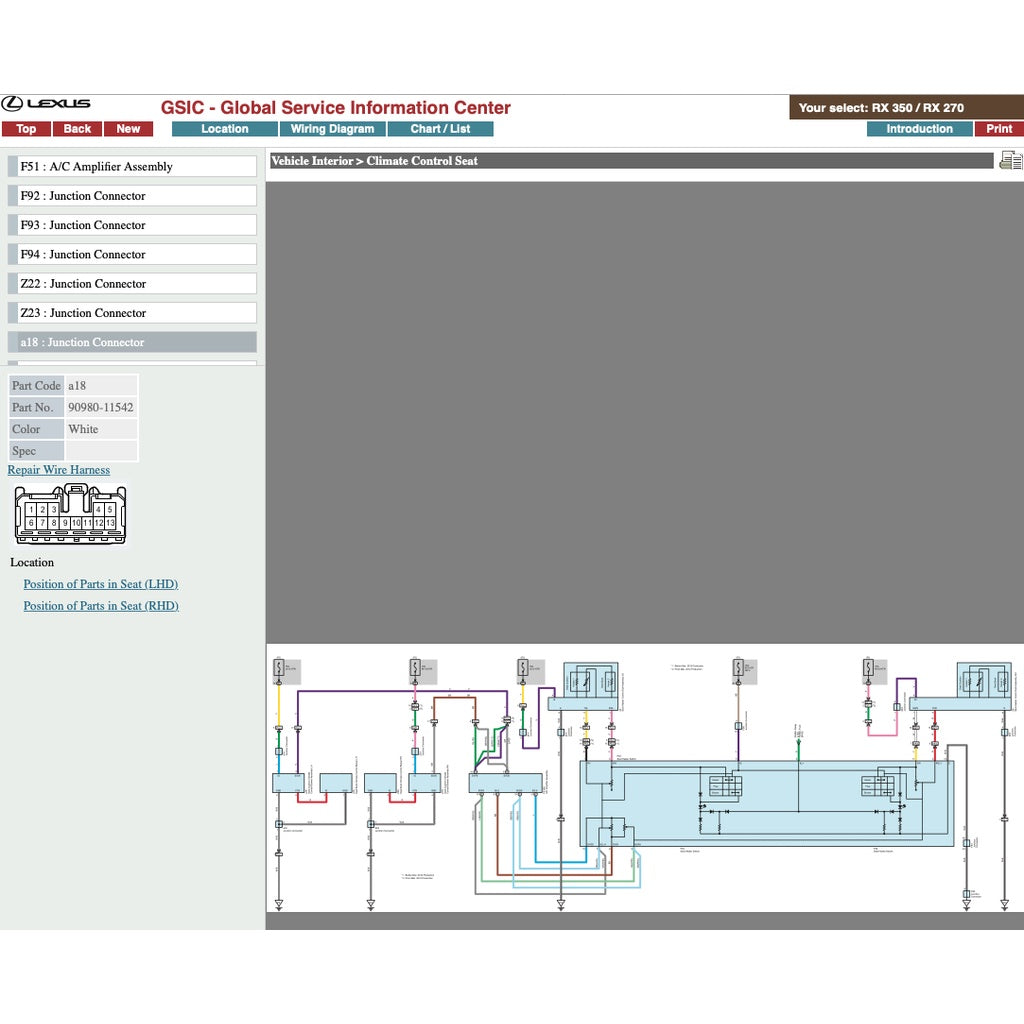The height and width of the screenshot is (1024, 1024).
Task: Open the Location tab
Action: pos(224,129)
